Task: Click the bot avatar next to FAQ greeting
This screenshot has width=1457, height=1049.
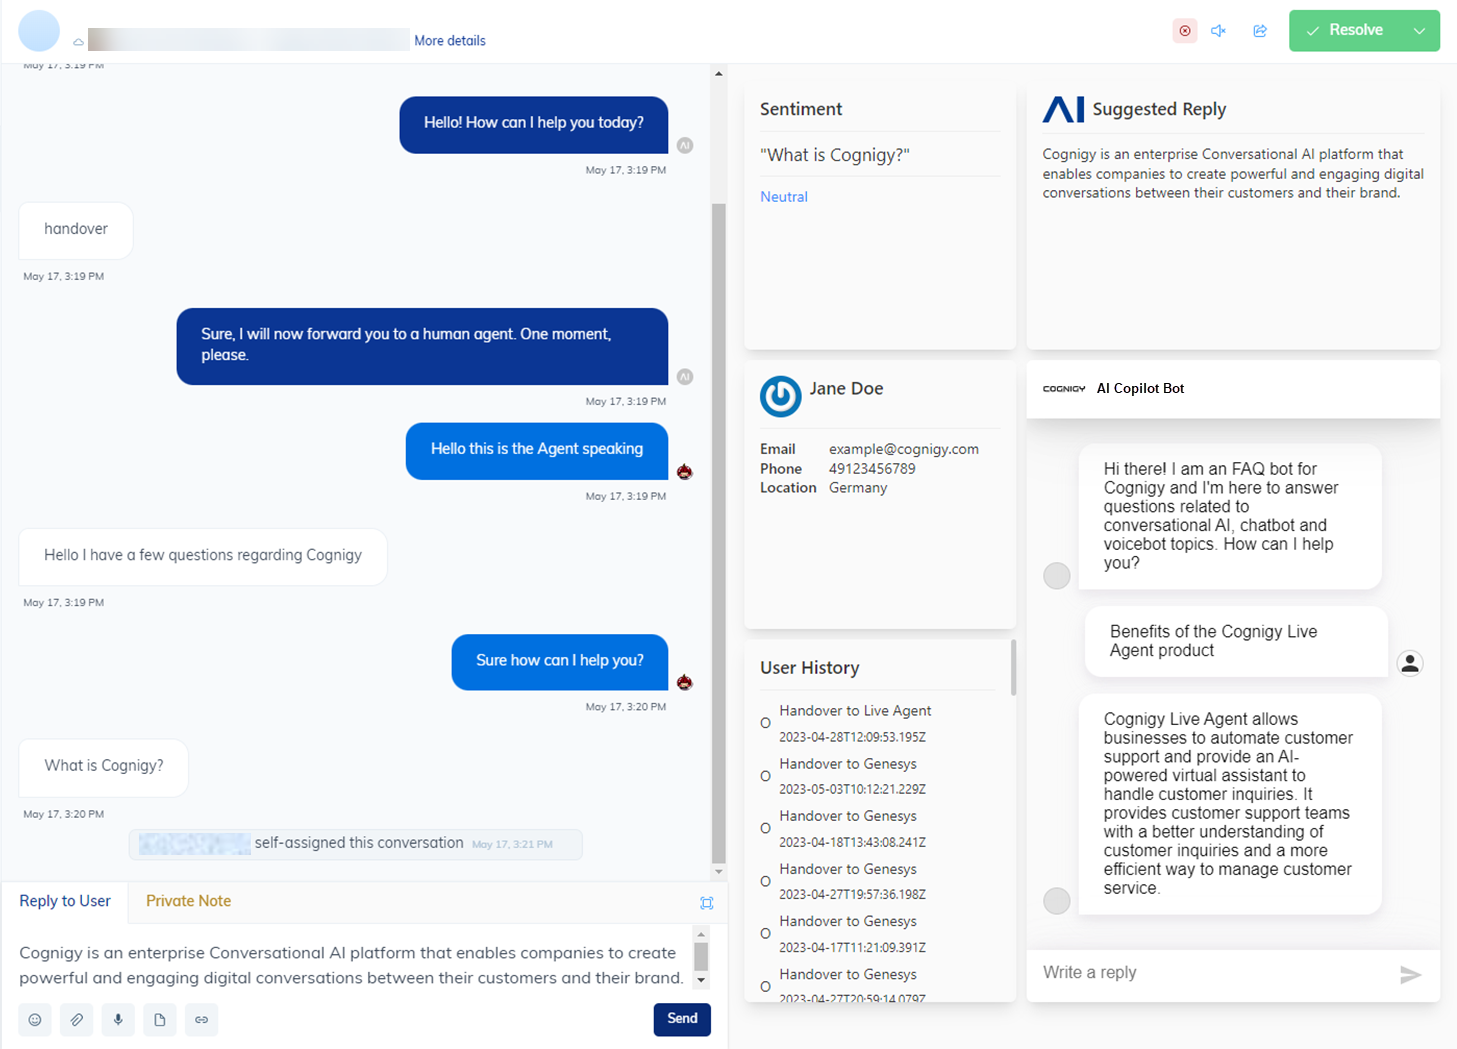Action: click(1057, 576)
